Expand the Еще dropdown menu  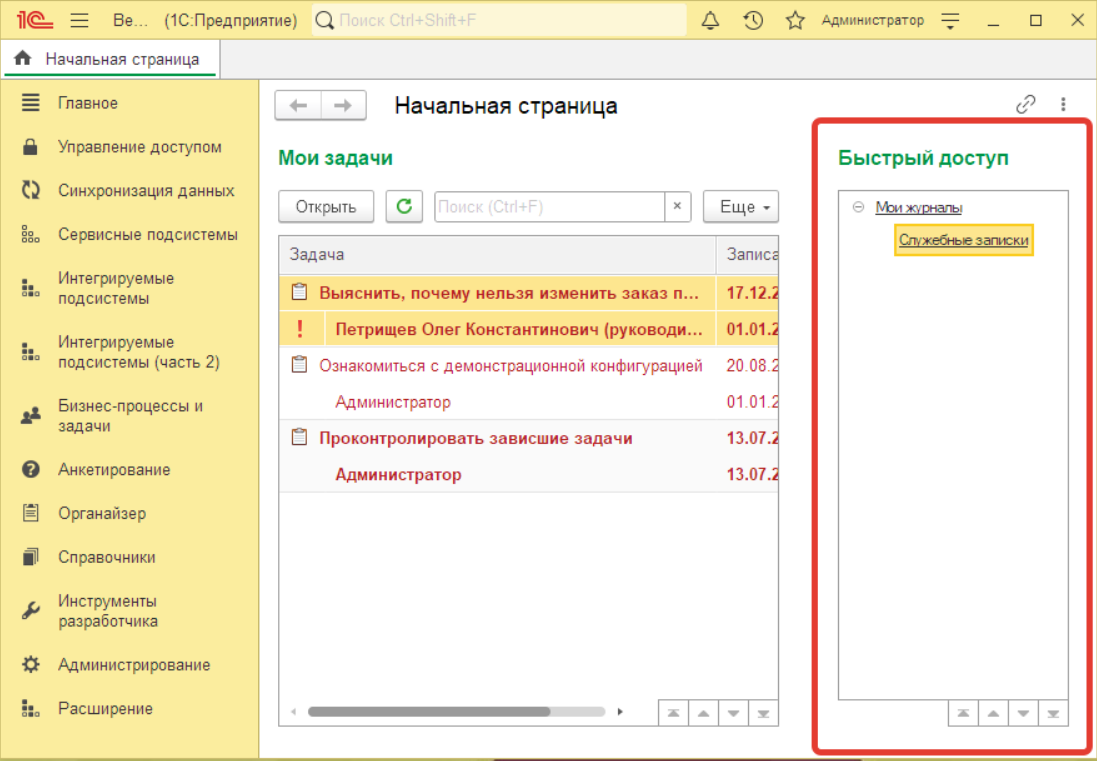[740, 207]
